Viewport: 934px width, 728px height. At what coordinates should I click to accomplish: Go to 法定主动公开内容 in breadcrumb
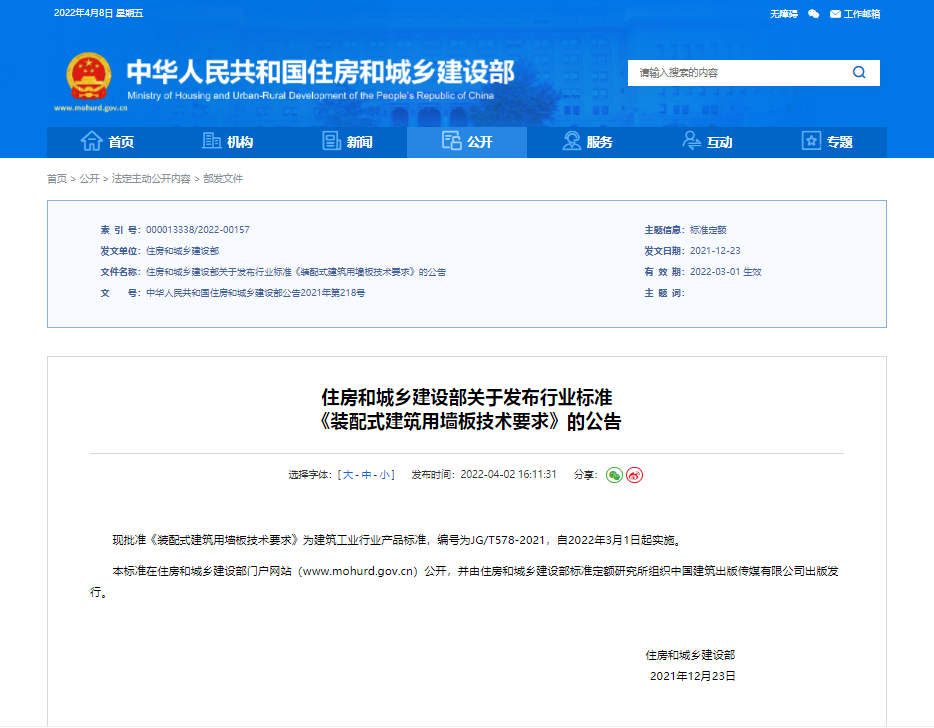click(151, 179)
